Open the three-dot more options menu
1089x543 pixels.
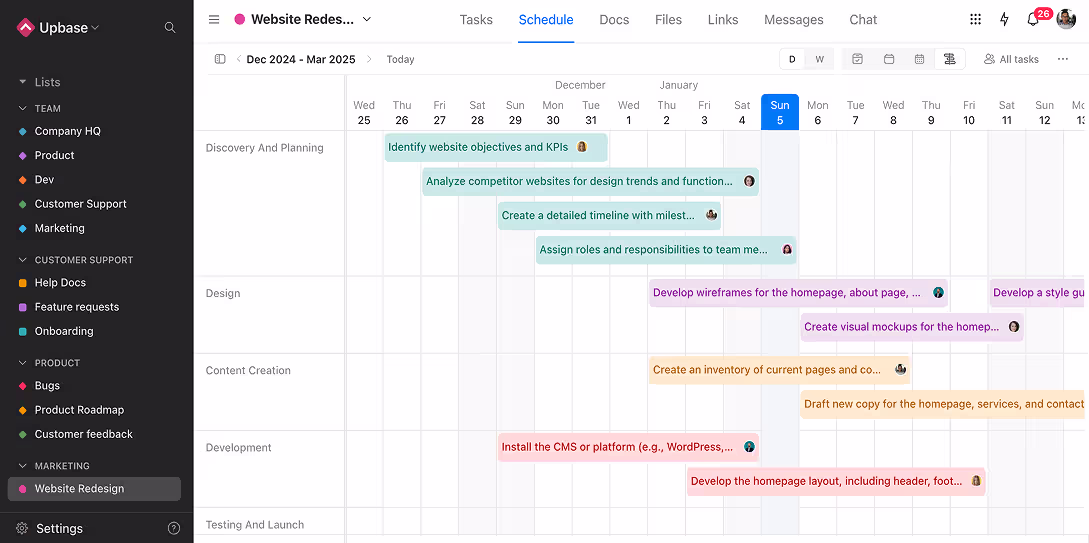tap(1063, 59)
